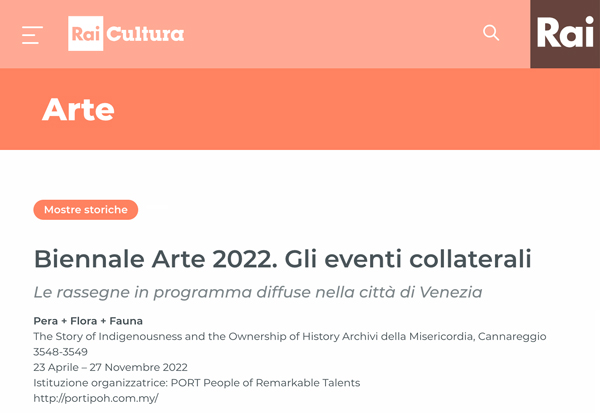Click the Cultura wordmark in header
Image resolution: width=600 pixels, height=413 pixels.
(145, 34)
